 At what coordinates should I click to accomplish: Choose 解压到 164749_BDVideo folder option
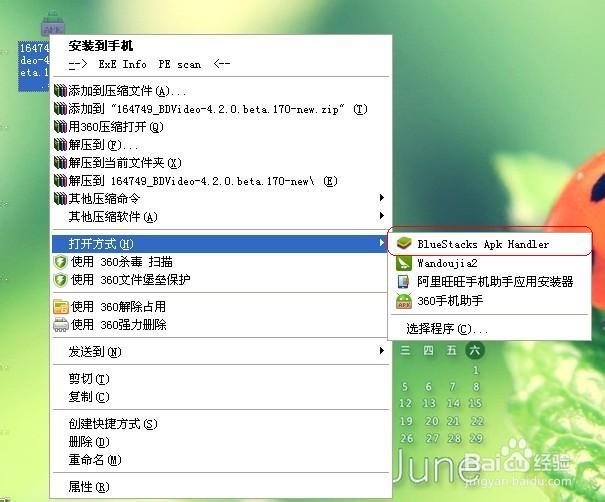221,181
